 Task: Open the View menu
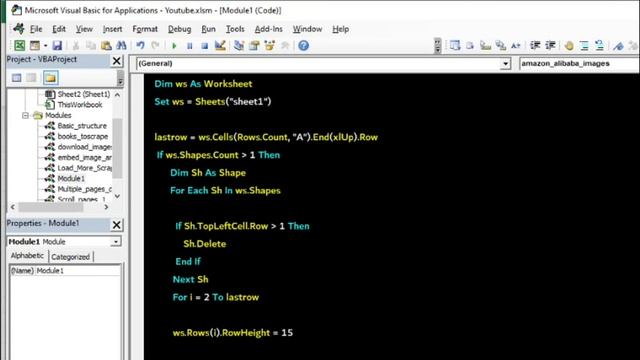coord(84,29)
